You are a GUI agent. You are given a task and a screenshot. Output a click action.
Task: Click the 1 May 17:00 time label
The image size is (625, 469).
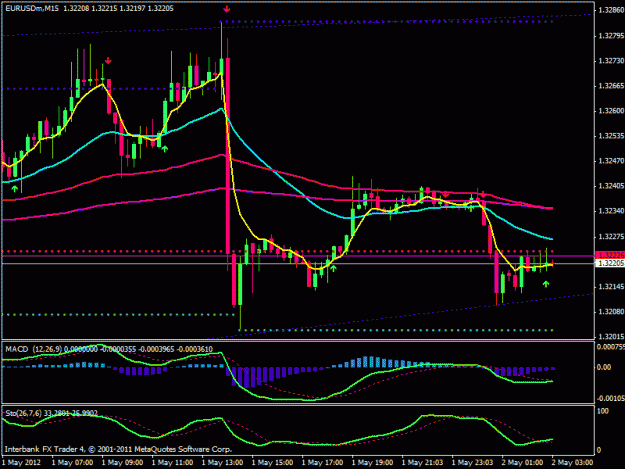coord(322,463)
